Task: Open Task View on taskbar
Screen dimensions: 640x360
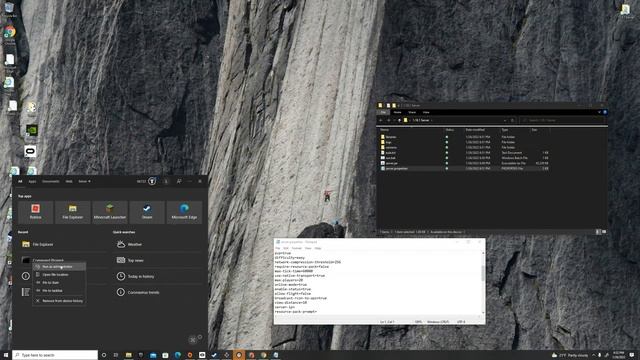Action: point(116,355)
